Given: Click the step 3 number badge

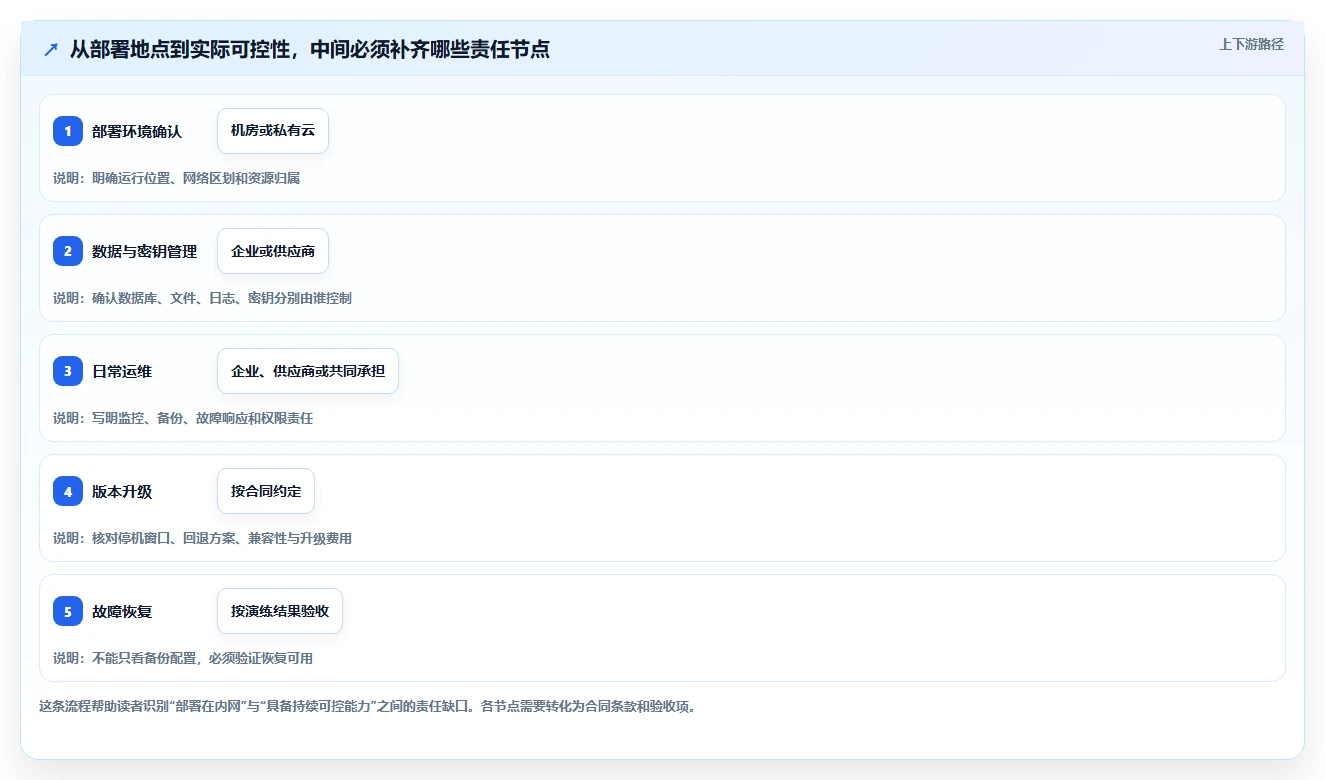Looking at the screenshot, I should [x=68, y=371].
